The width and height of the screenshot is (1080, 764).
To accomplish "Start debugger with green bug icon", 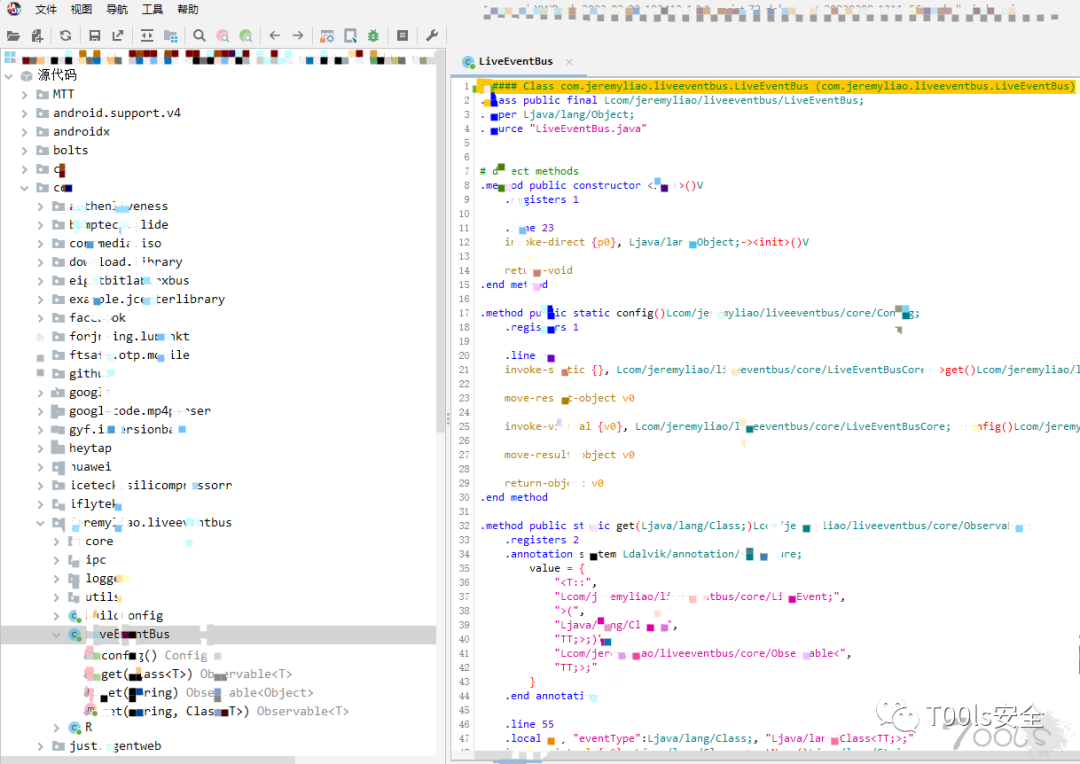I will 373,36.
